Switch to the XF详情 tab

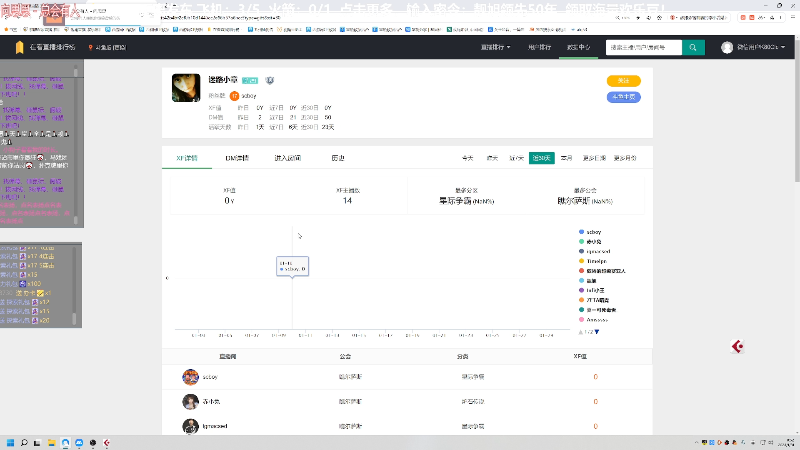(x=187, y=158)
